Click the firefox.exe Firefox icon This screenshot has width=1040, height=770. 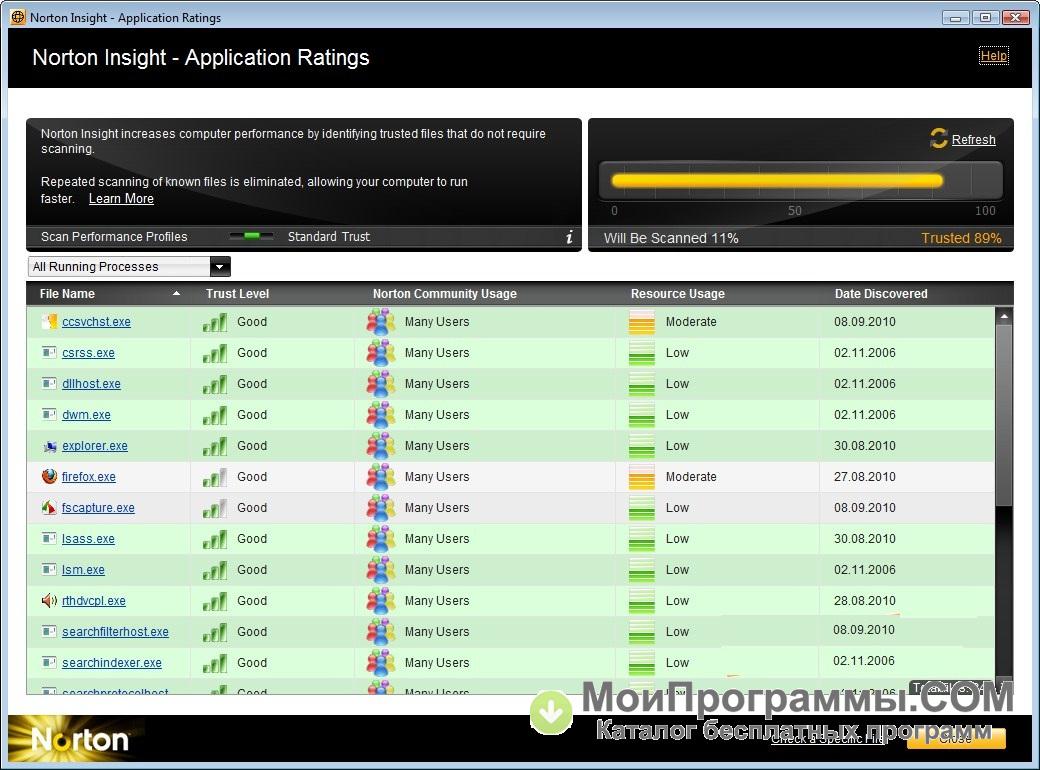[x=49, y=476]
